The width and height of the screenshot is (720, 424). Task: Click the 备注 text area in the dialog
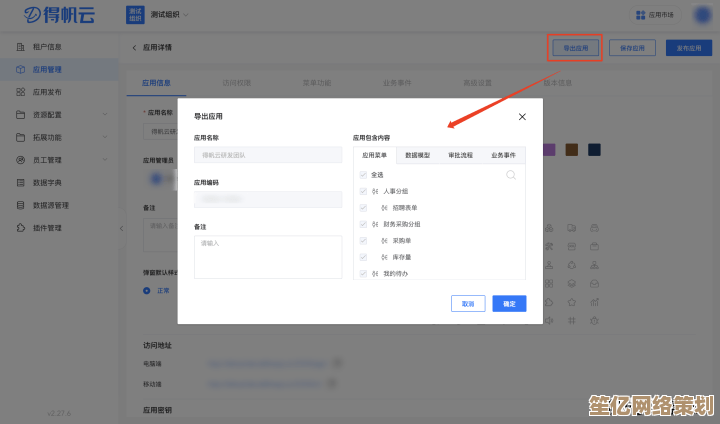point(267,257)
